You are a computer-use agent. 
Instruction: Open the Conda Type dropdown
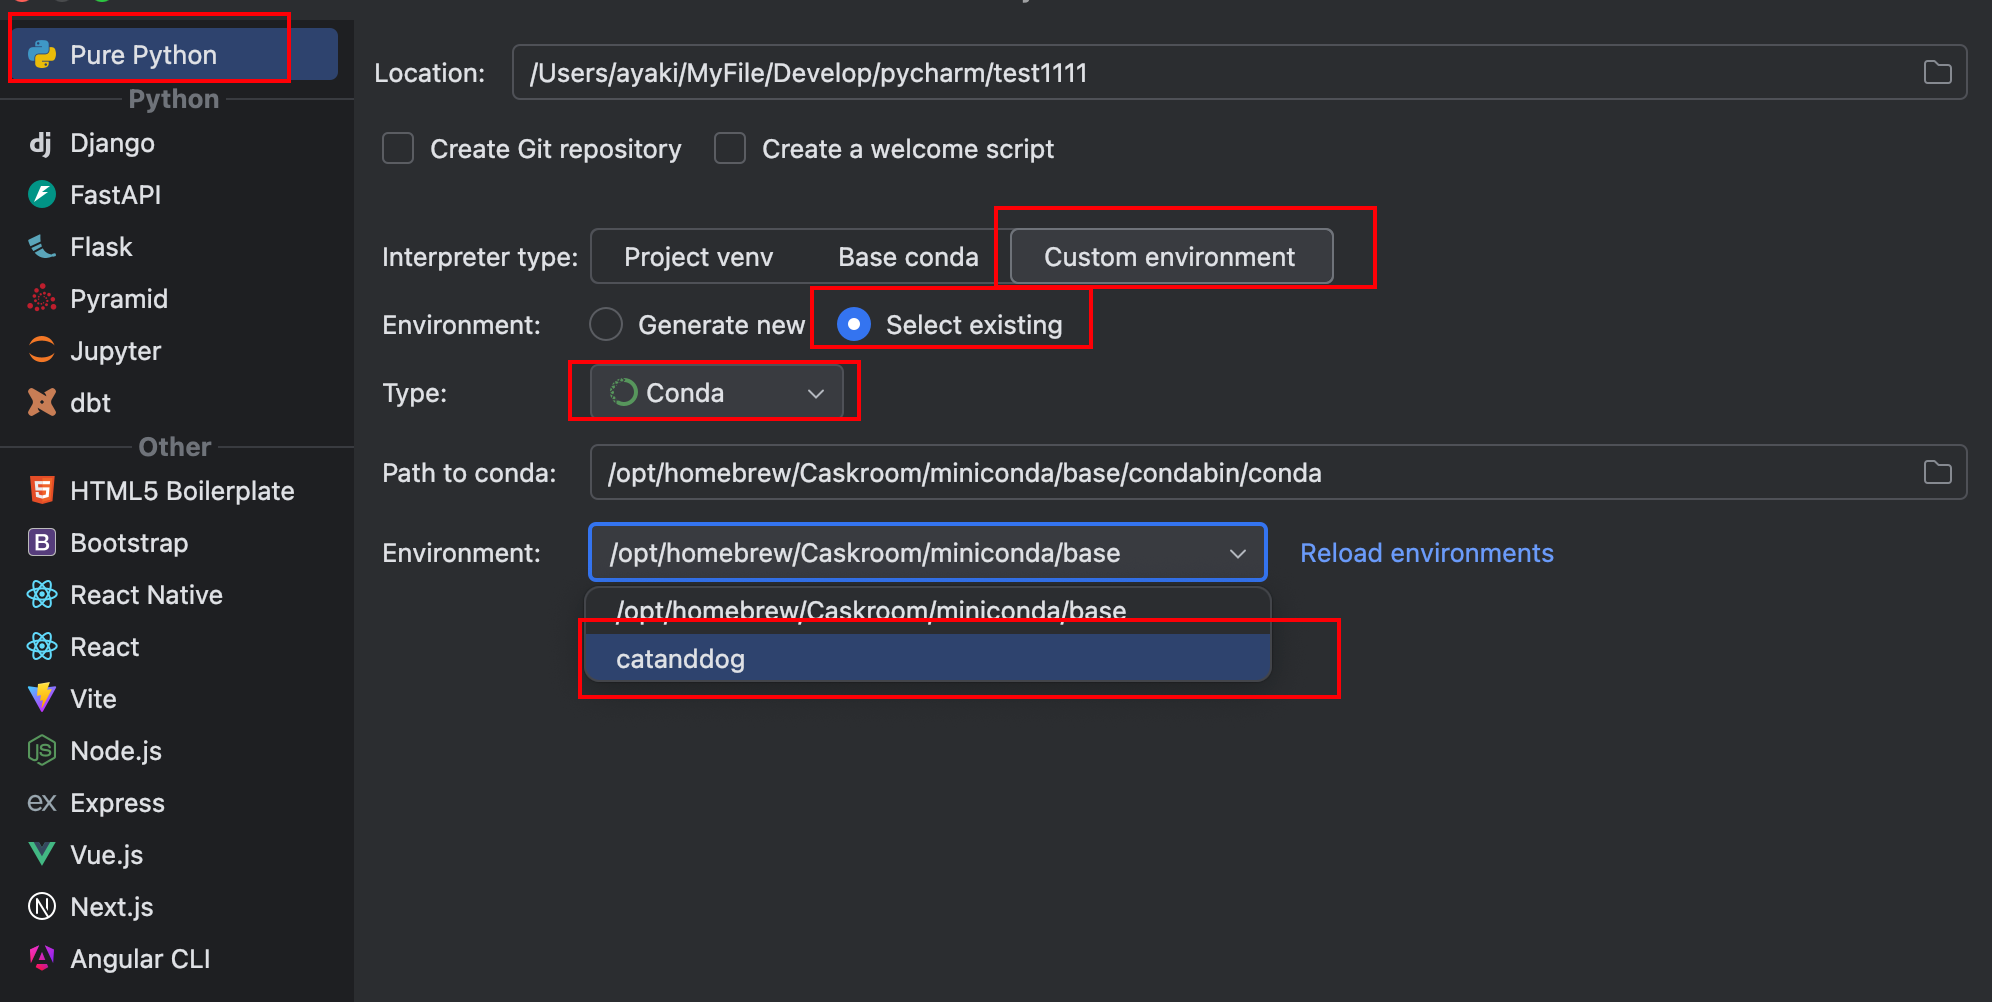(x=716, y=392)
